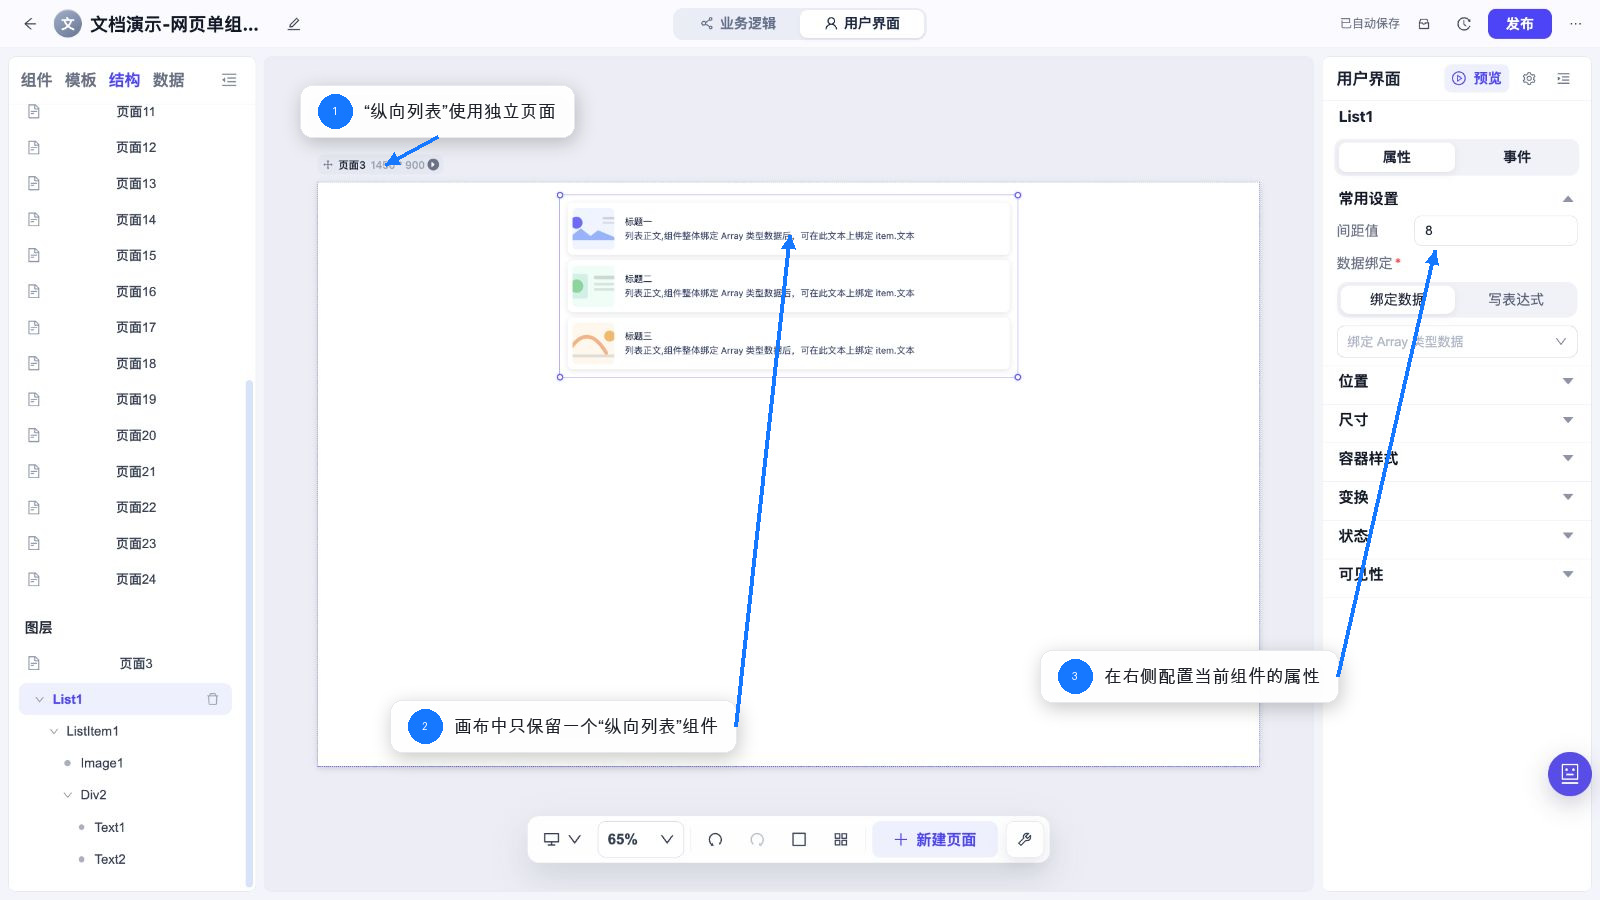Expand the 位置 section

click(x=1568, y=381)
